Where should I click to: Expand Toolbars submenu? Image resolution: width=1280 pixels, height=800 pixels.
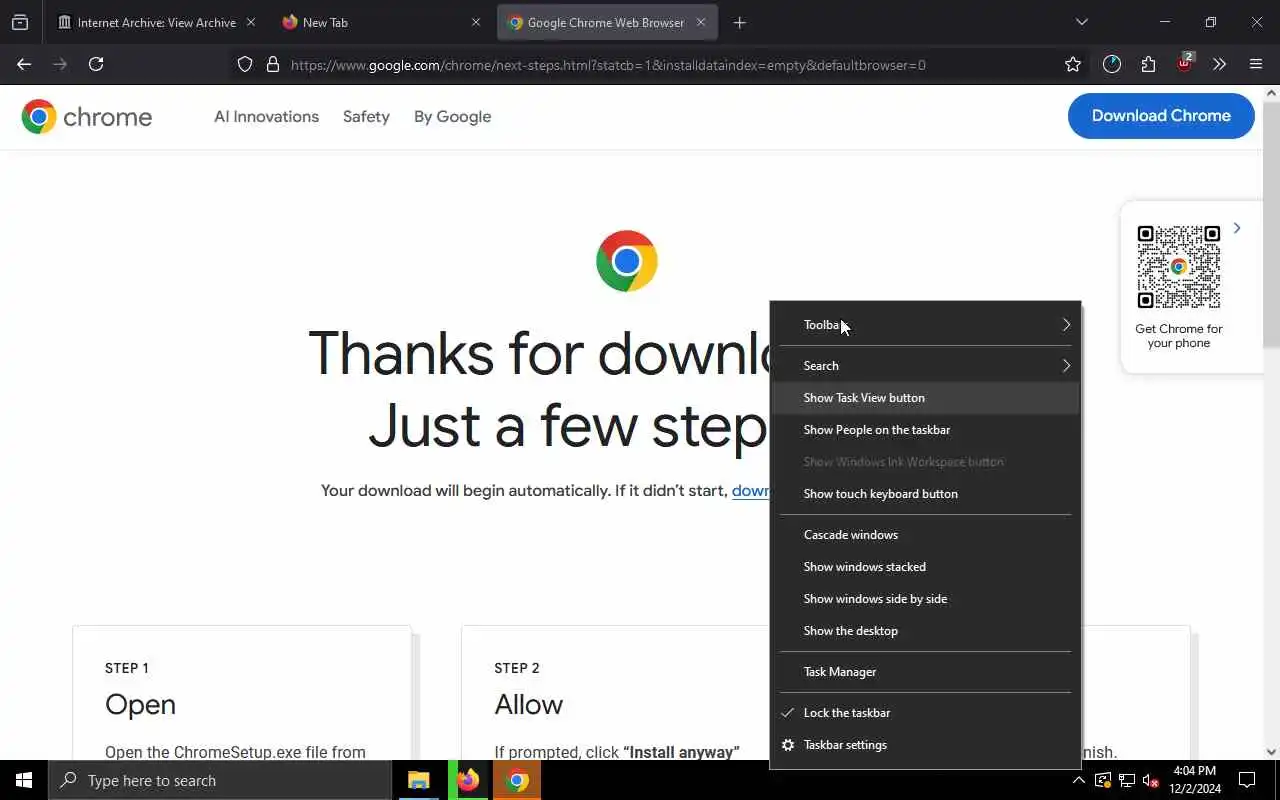point(925,325)
